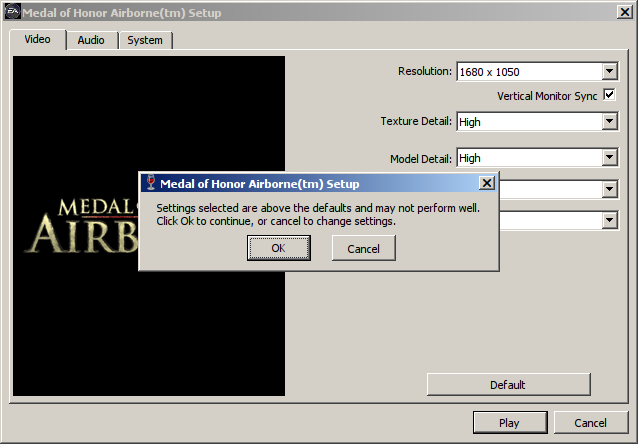Click the EA logo icon in setup title bar
638x444 pixels.
pos(12,12)
